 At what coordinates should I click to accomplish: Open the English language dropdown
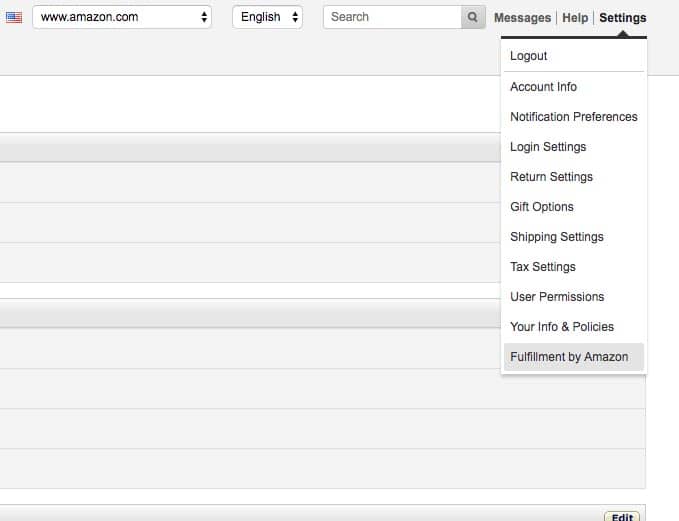pos(267,17)
